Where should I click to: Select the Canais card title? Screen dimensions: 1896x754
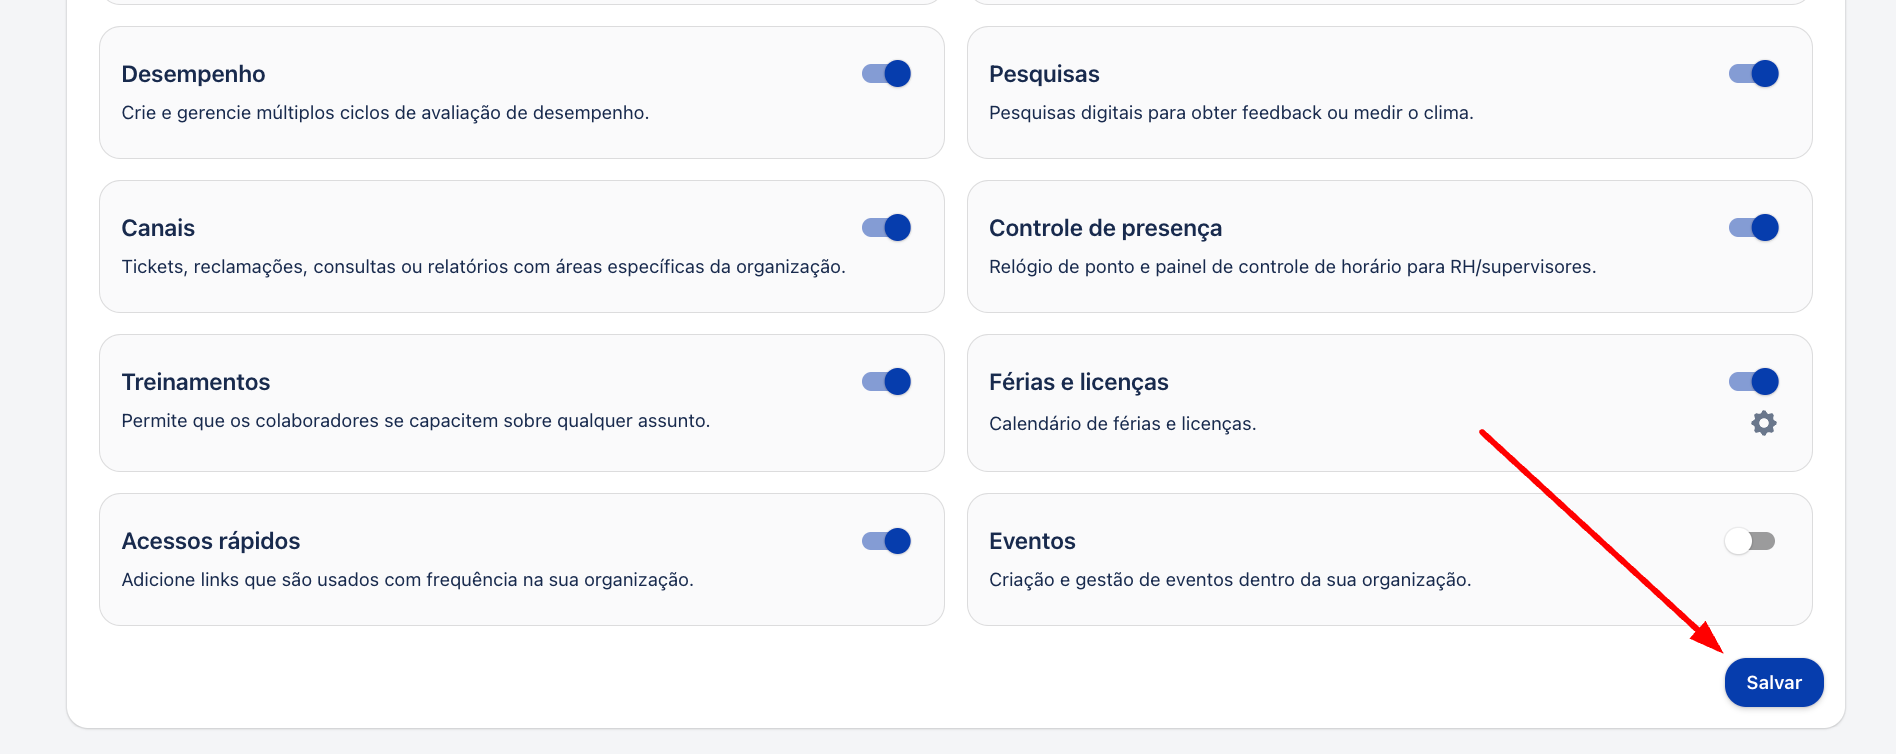tap(158, 228)
